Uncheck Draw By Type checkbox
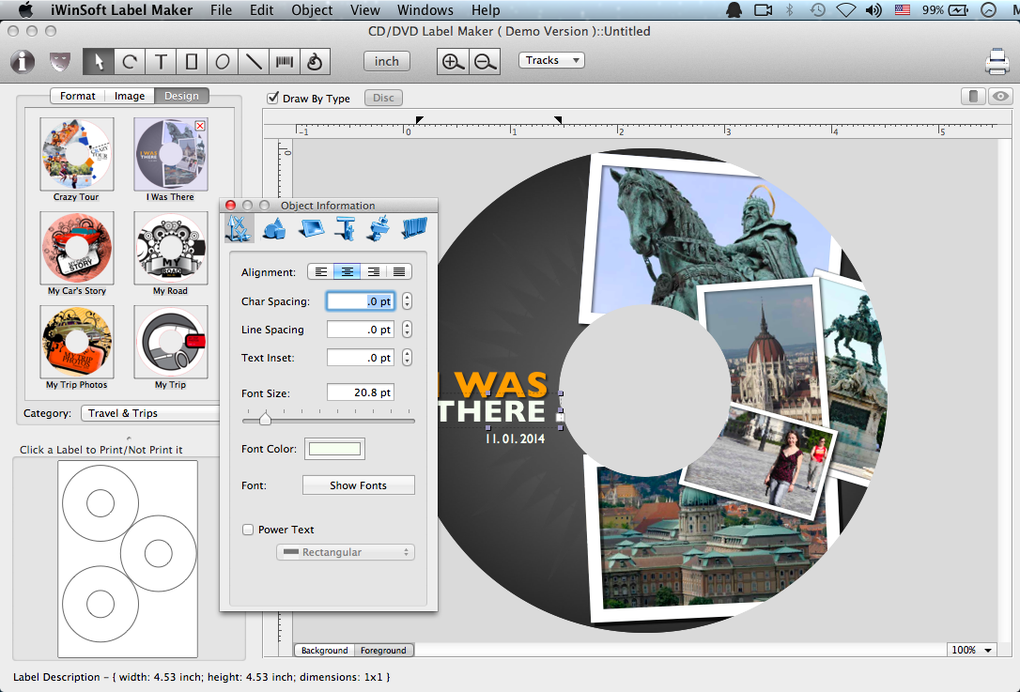This screenshot has height=692, width=1020. [273, 98]
